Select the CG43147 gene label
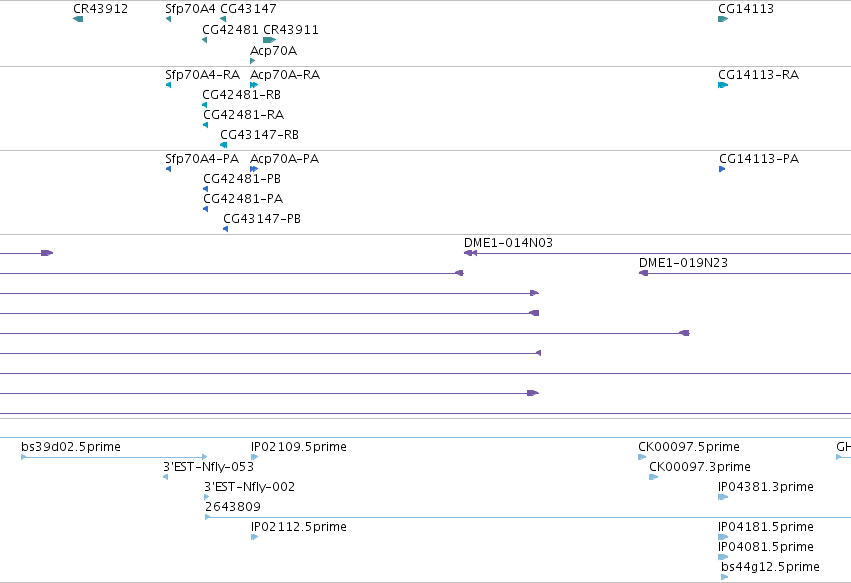Viewport: 851px width, 583px height. click(x=248, y=9)
